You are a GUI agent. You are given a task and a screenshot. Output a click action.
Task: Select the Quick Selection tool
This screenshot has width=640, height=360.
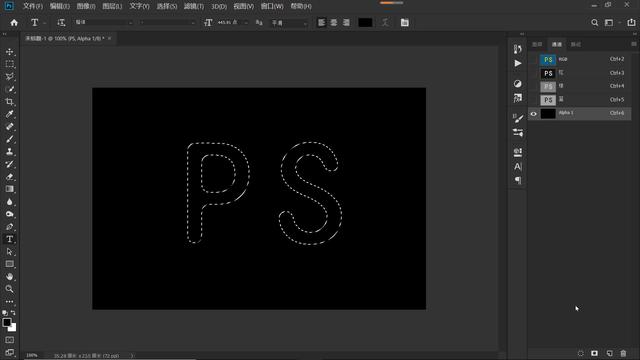pos(9,89)
